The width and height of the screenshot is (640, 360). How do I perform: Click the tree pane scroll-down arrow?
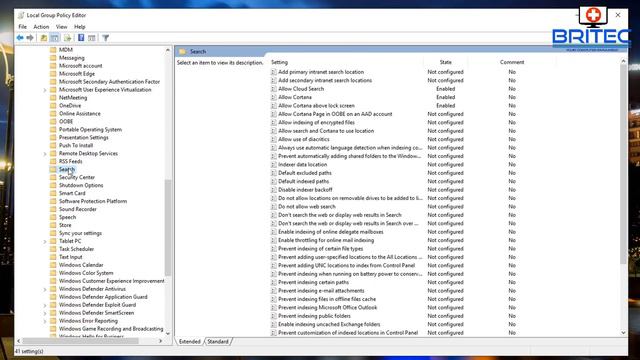(168, 333)
